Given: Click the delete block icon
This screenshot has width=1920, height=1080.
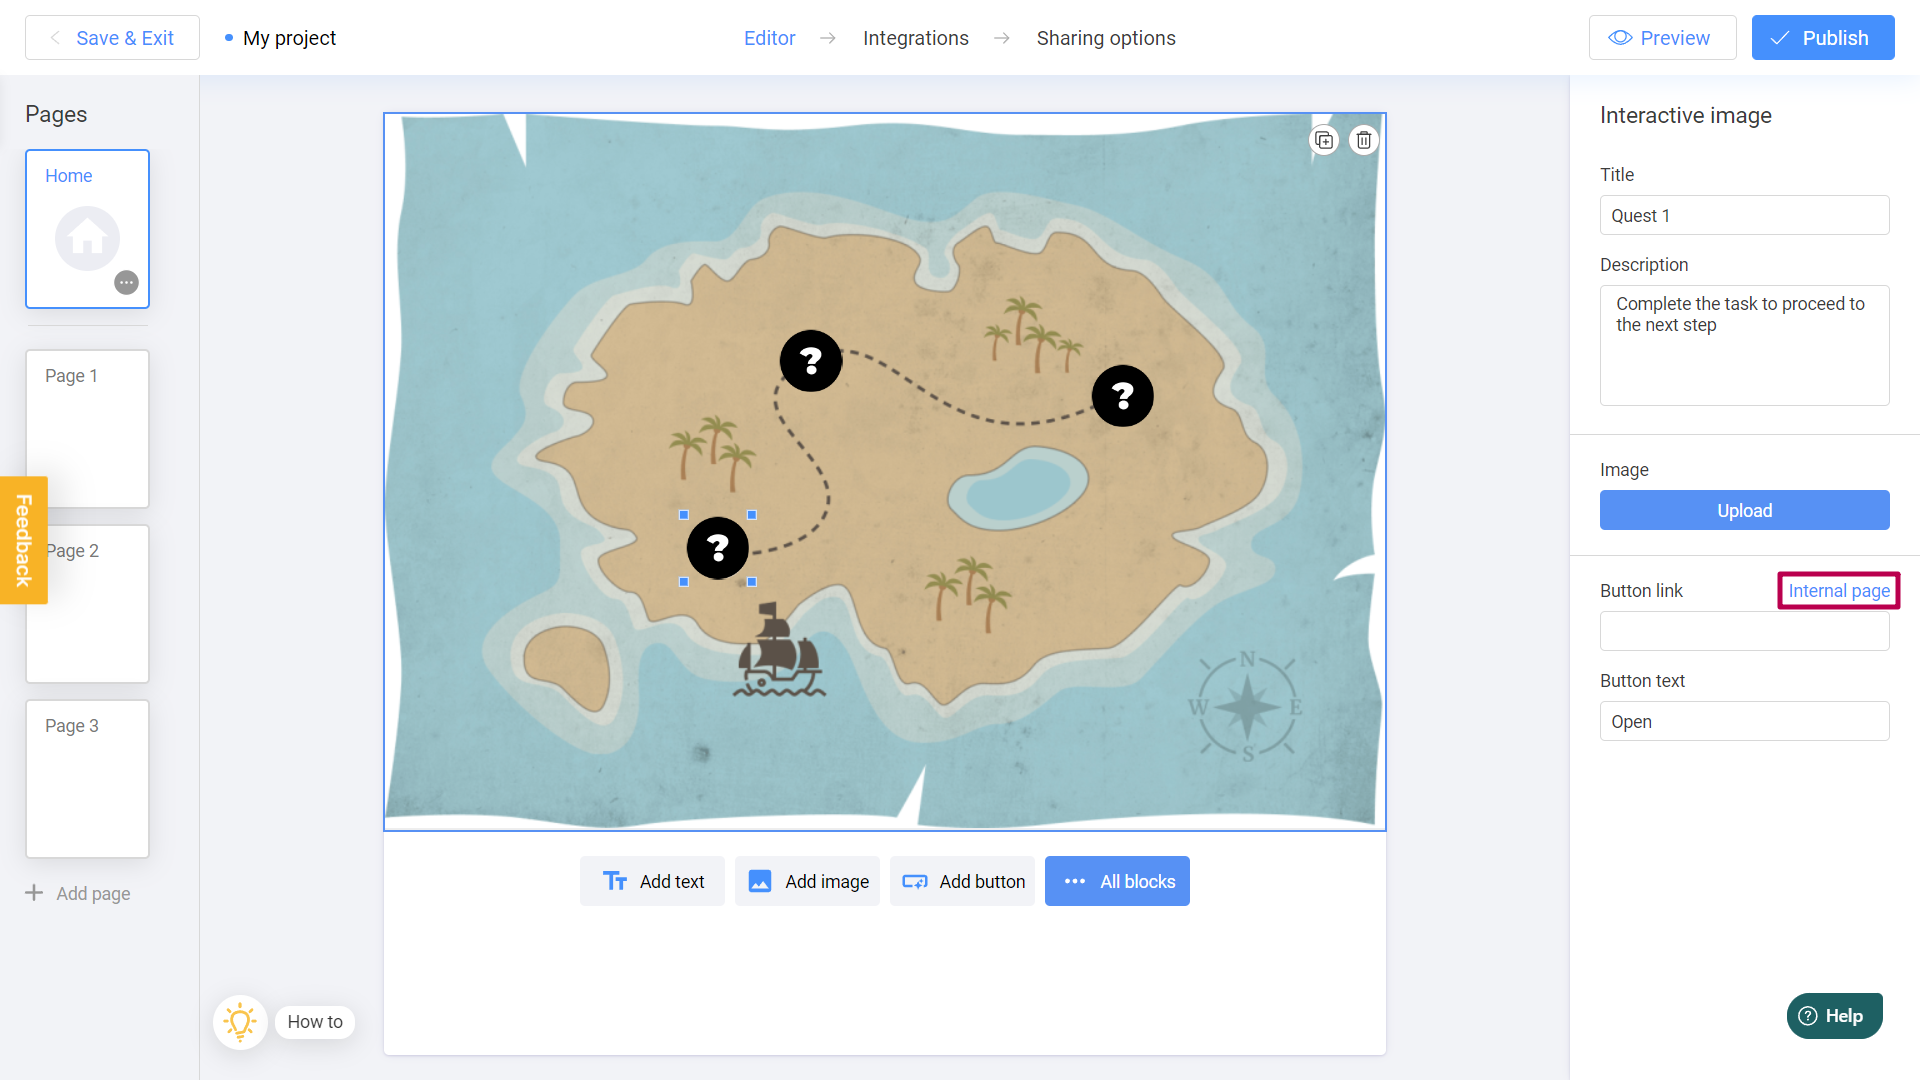Looking at the screenshot, I should tap(1364, 140).
